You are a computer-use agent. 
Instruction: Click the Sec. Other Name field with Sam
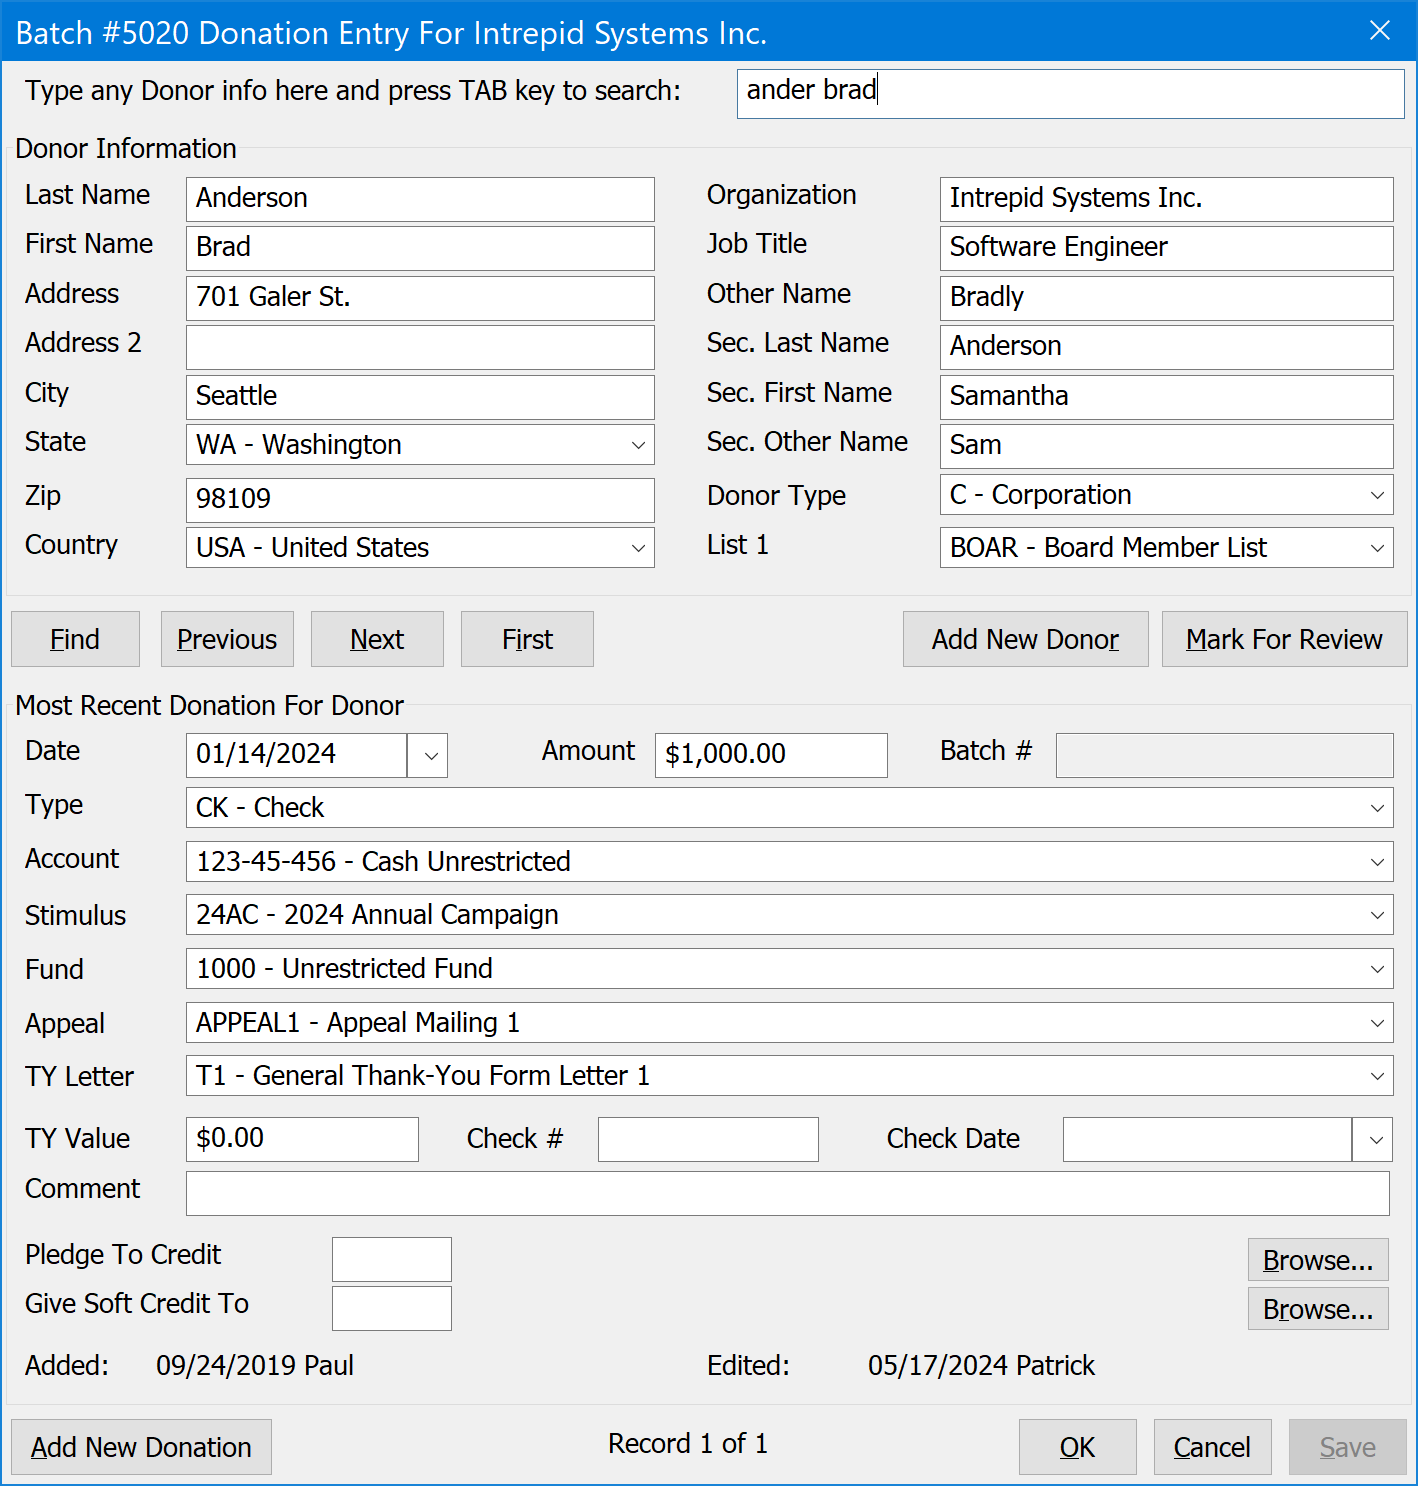pyautogui.click(x=1166, y=446)
